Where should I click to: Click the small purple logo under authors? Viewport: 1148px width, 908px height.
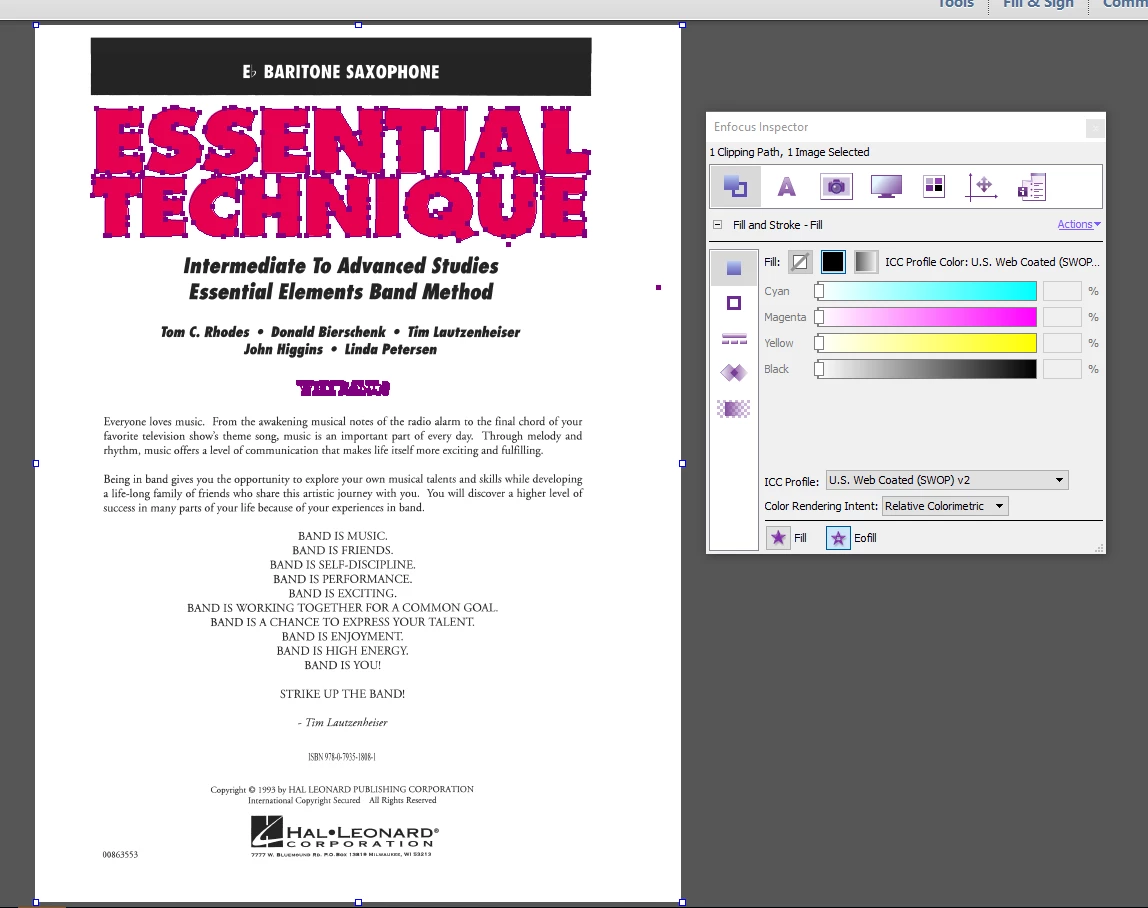(x=343, y=387)
